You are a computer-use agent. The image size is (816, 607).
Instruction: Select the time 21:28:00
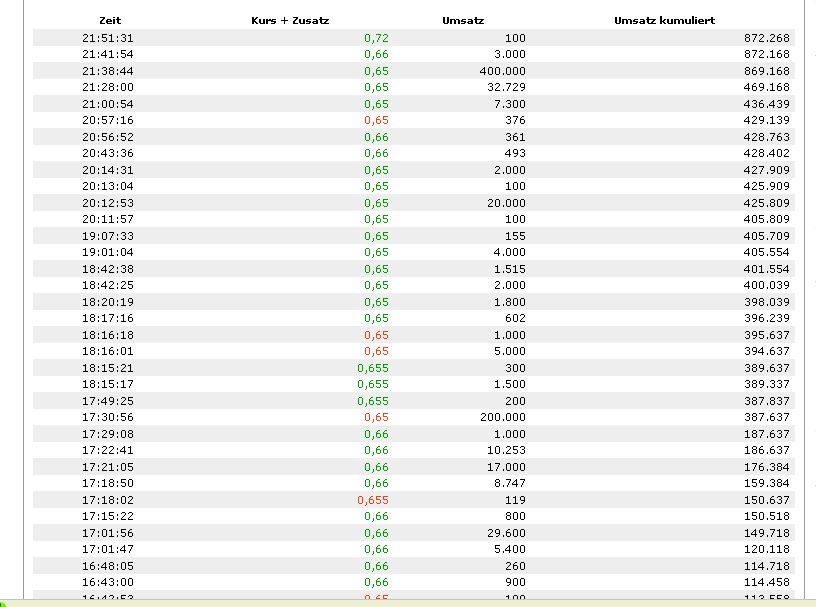click(x=108, y=87)
